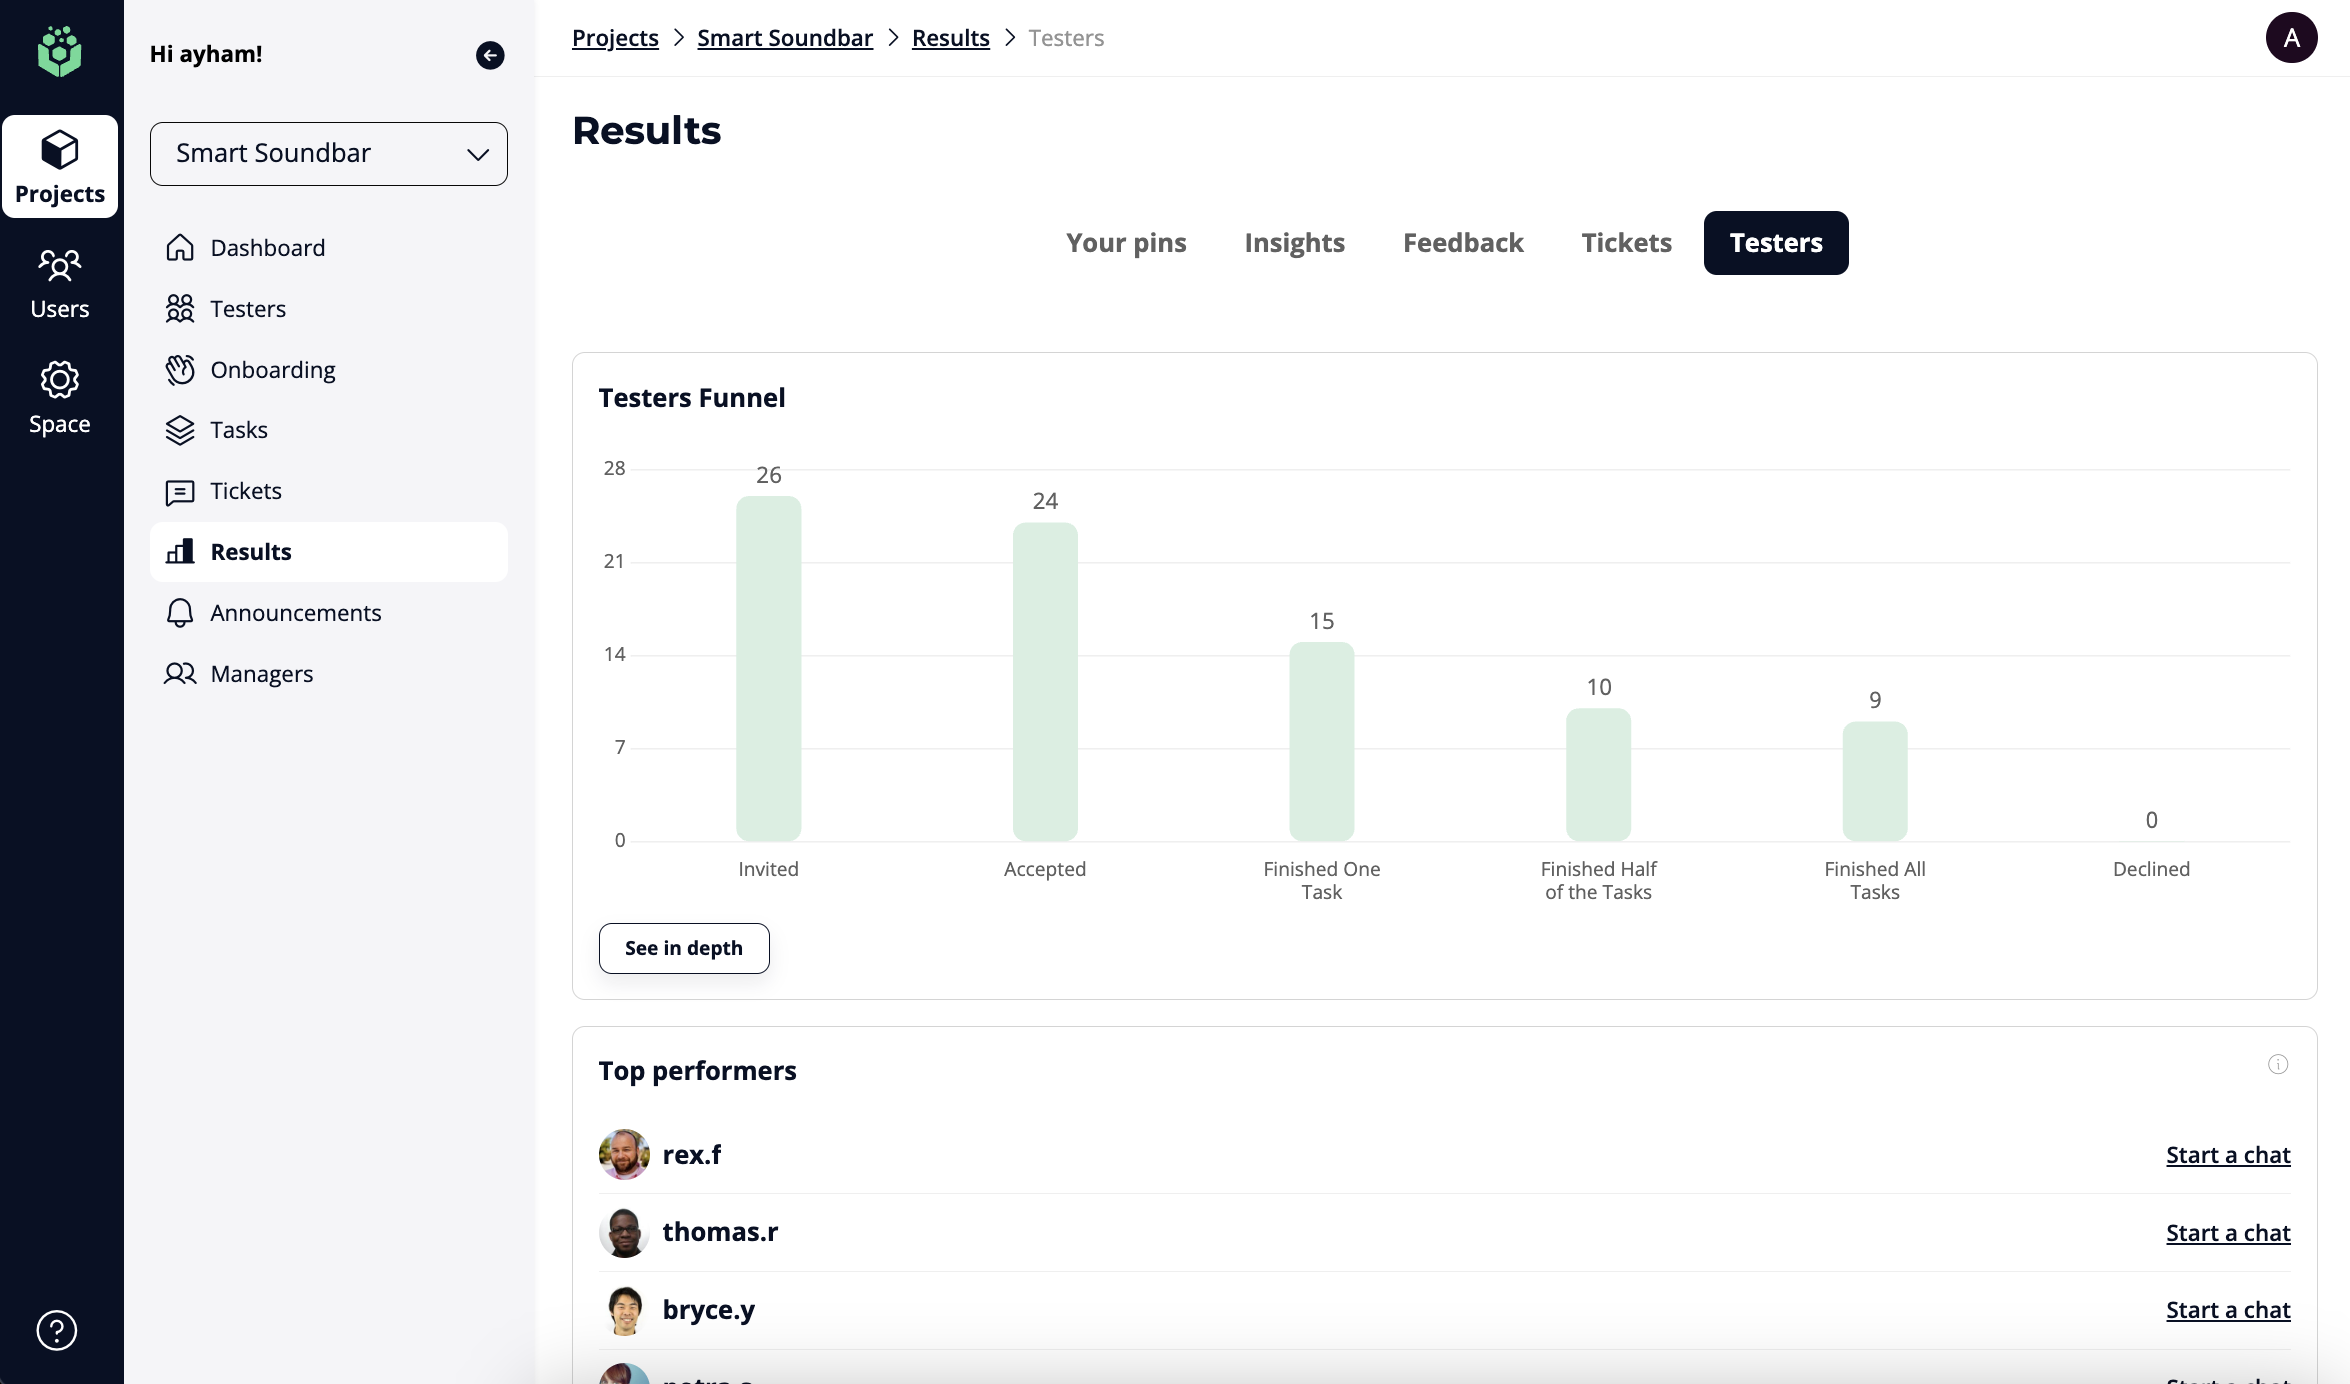Viewport: 2350px width, 1384px height.
Task: Start a chat with rex.f
Action: tap(2227, 1155)
